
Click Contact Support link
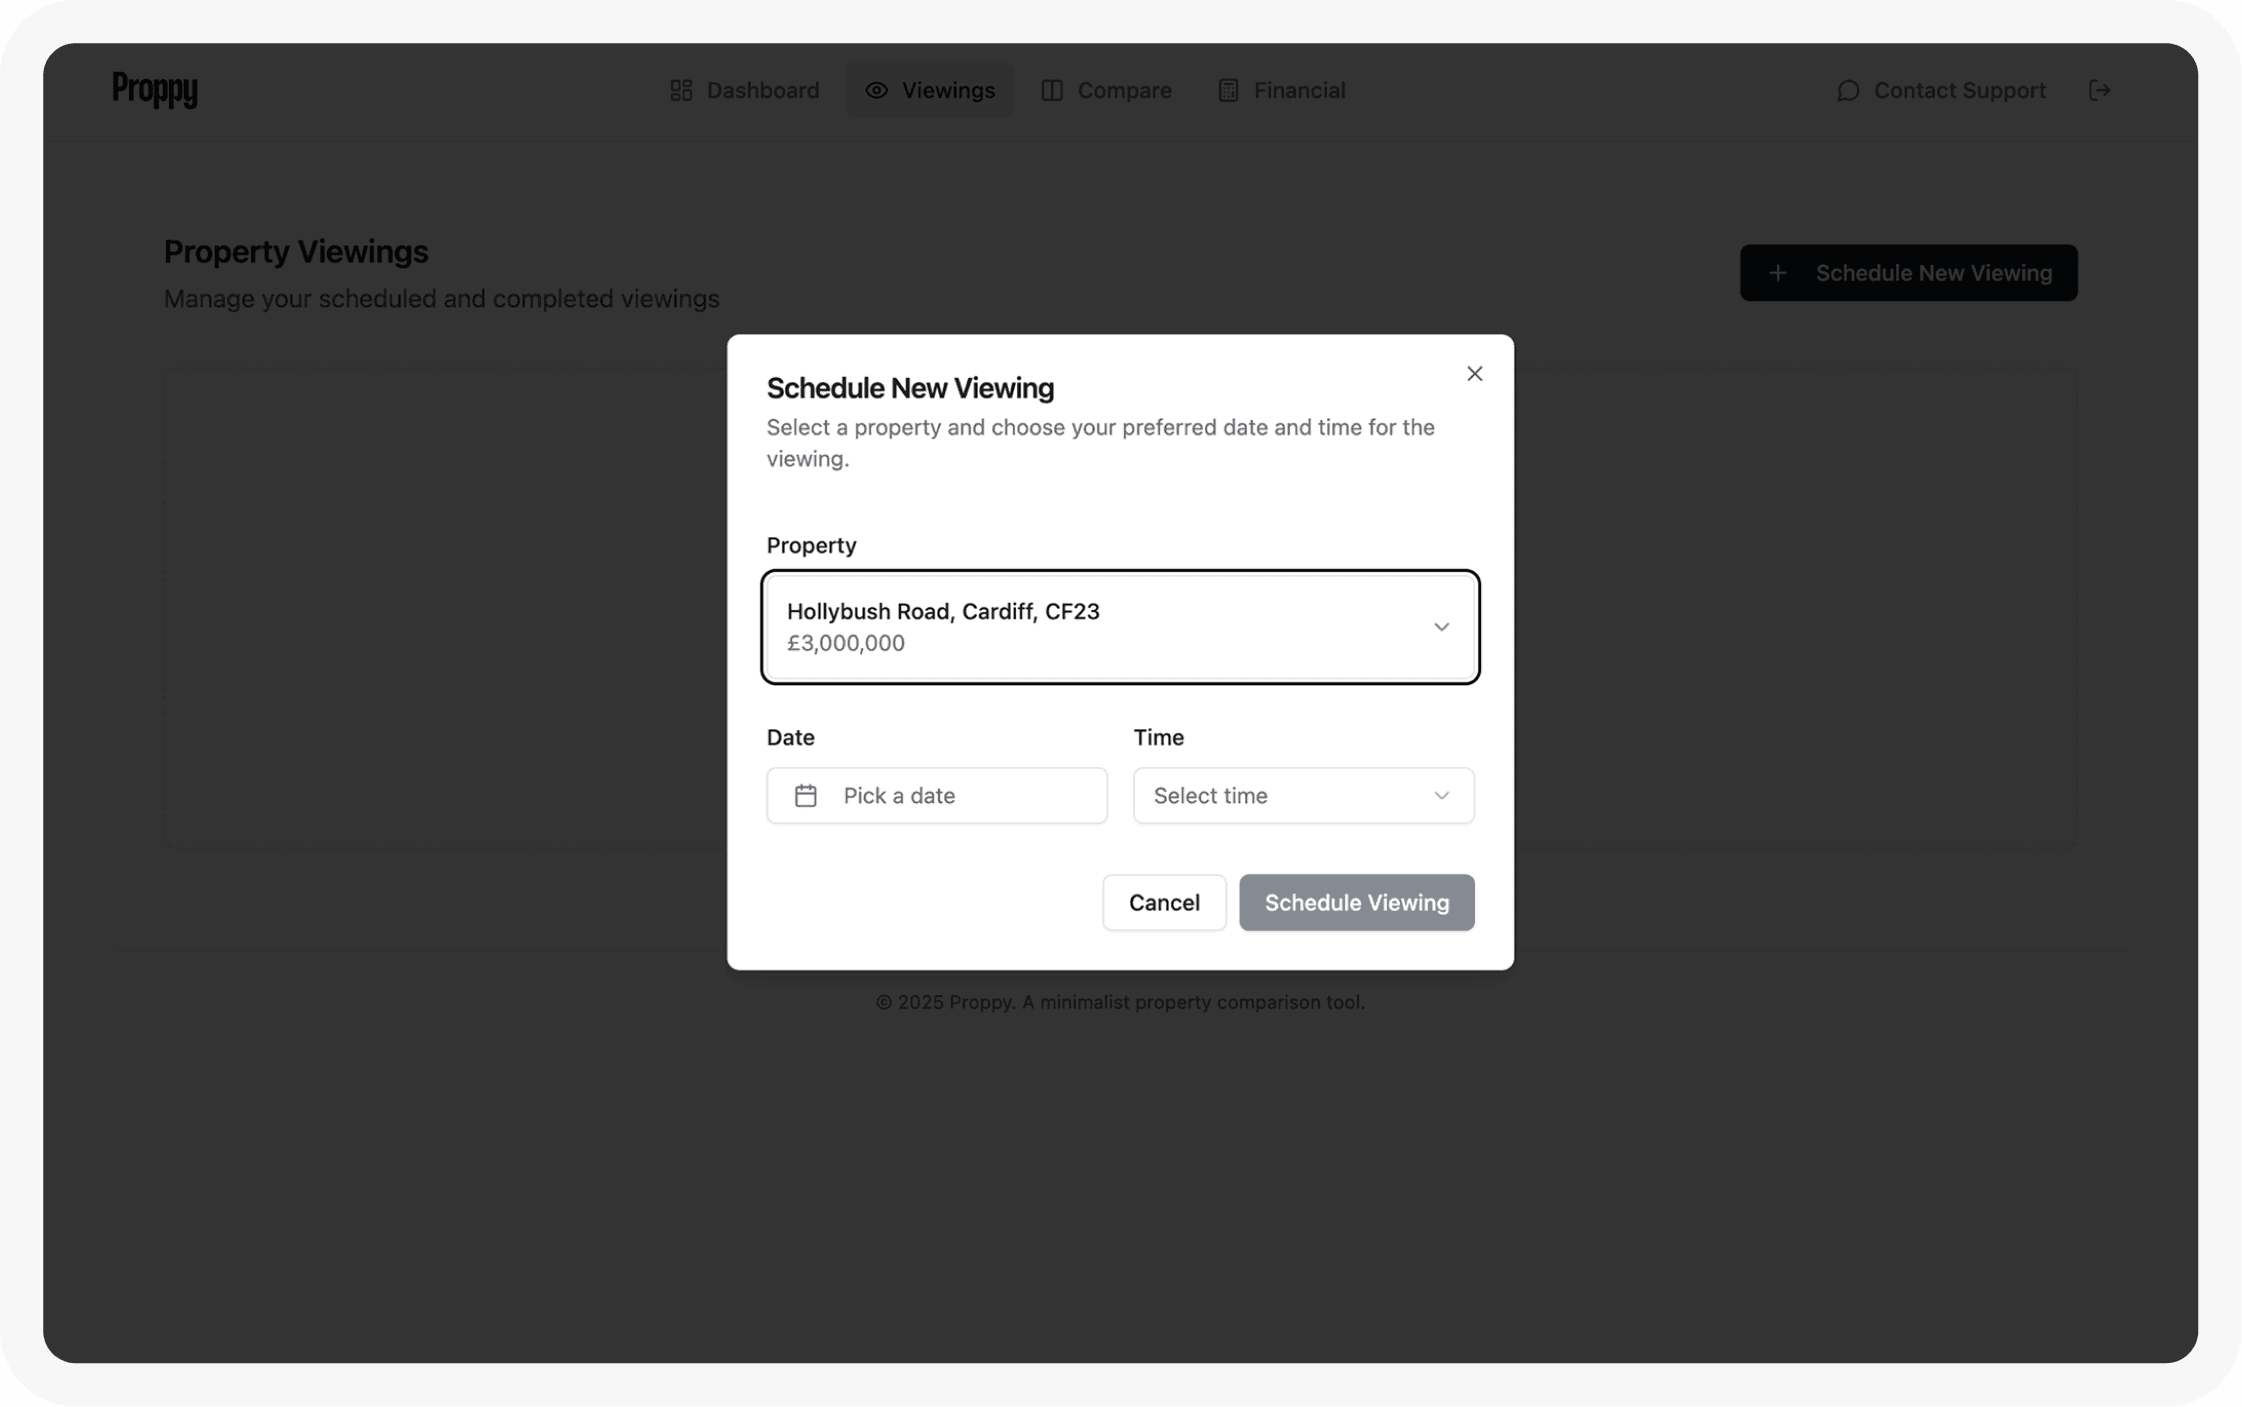click(x=1941, y=90)
